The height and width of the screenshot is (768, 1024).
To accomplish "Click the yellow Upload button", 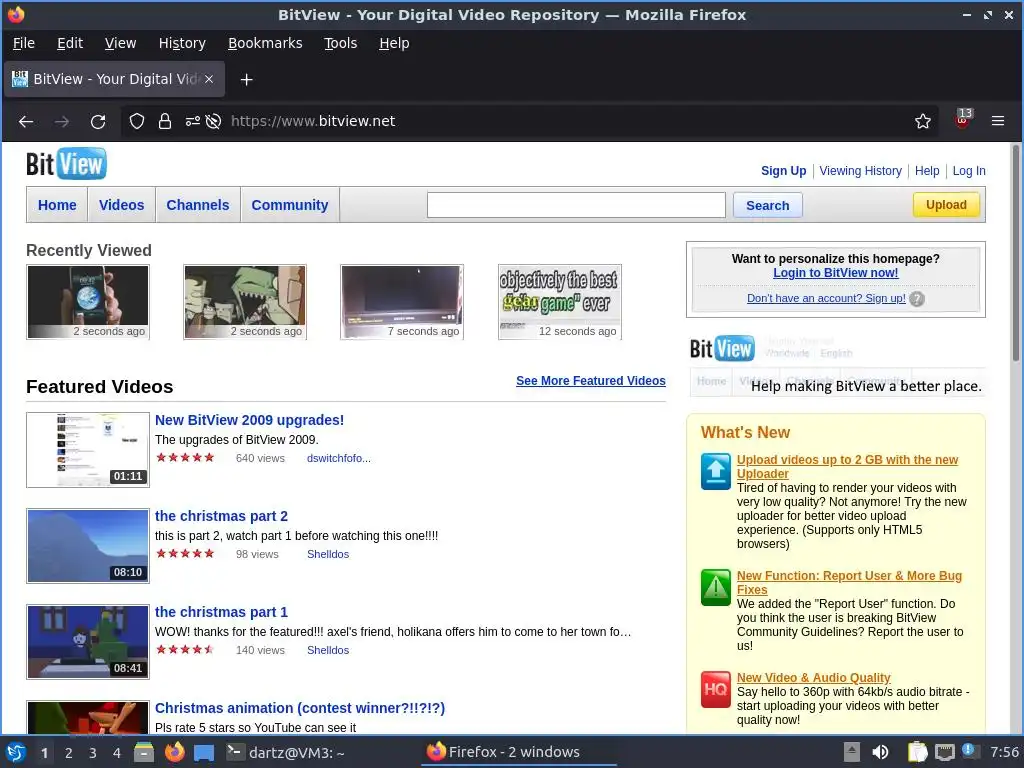I will 946,205.
